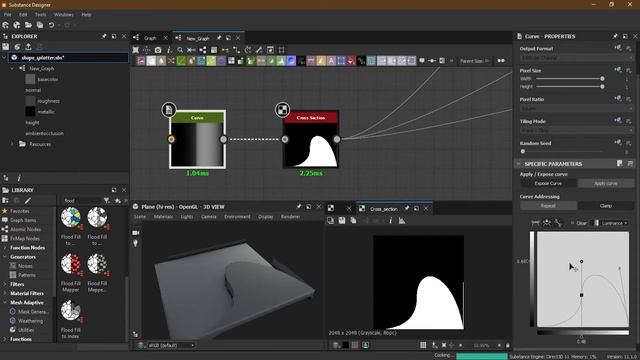Click the Apply curve button
The height and width of the screenshot is (360, 640).
(606, 183)
